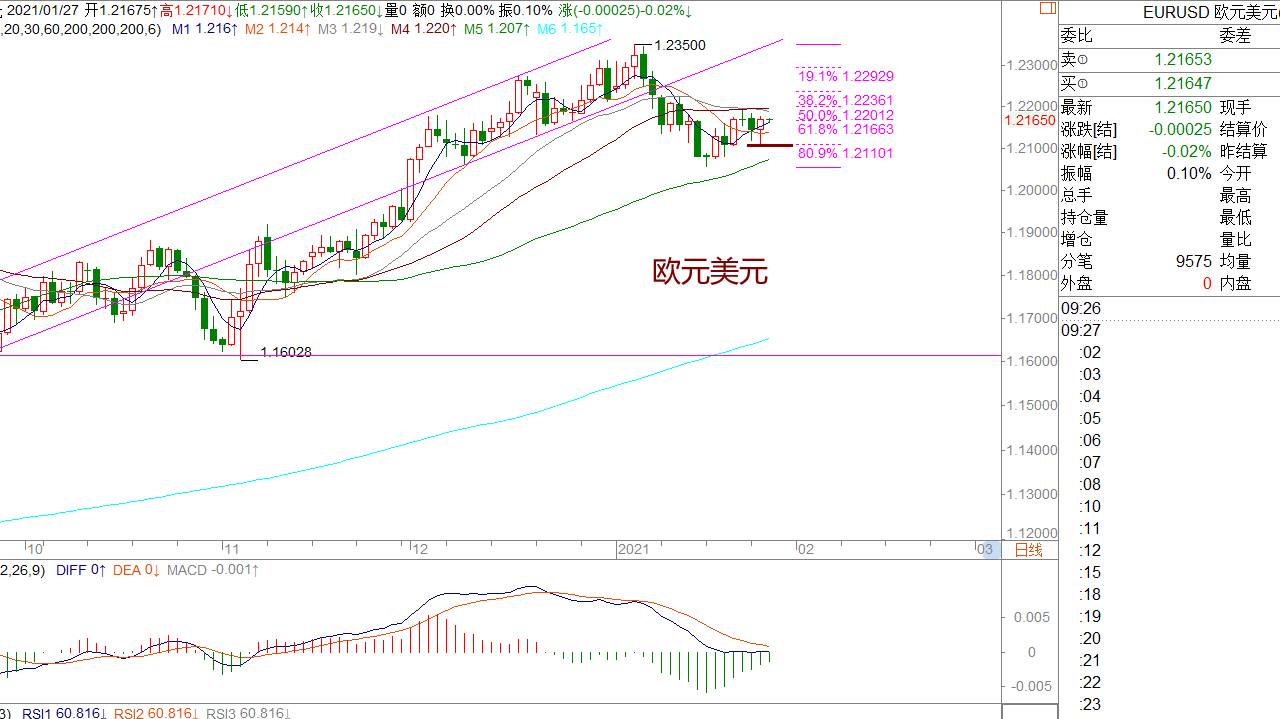Click the 欧元美元 chart annotation text
This screenshot has height=719, width=1280.
pos(710,271)
